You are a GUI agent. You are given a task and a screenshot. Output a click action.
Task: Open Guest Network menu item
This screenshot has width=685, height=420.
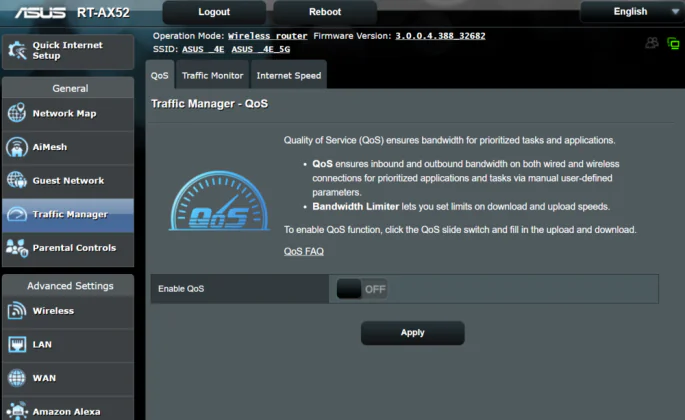point(68,181)
